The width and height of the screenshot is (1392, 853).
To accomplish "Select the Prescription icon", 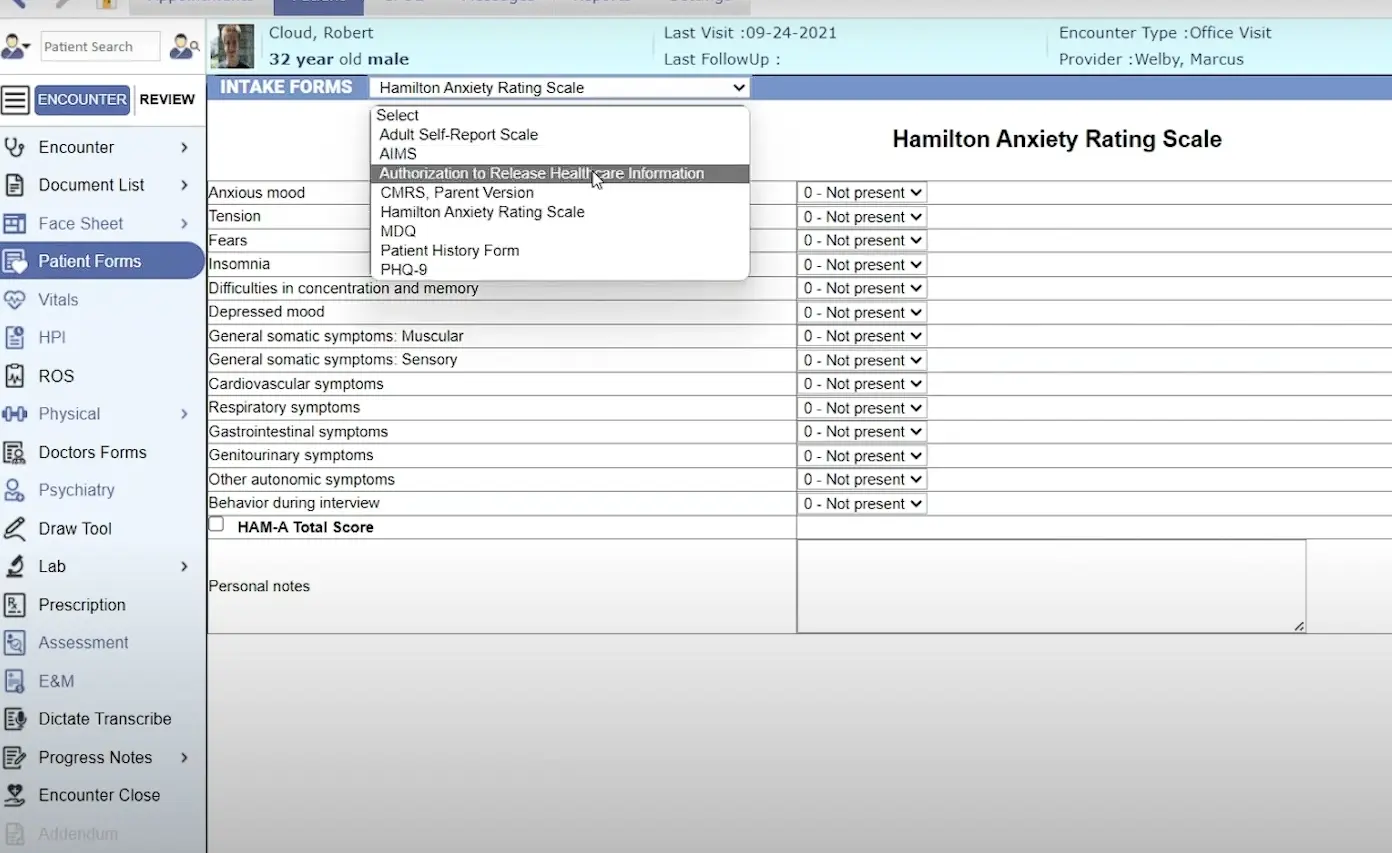I will coord(17,604).
